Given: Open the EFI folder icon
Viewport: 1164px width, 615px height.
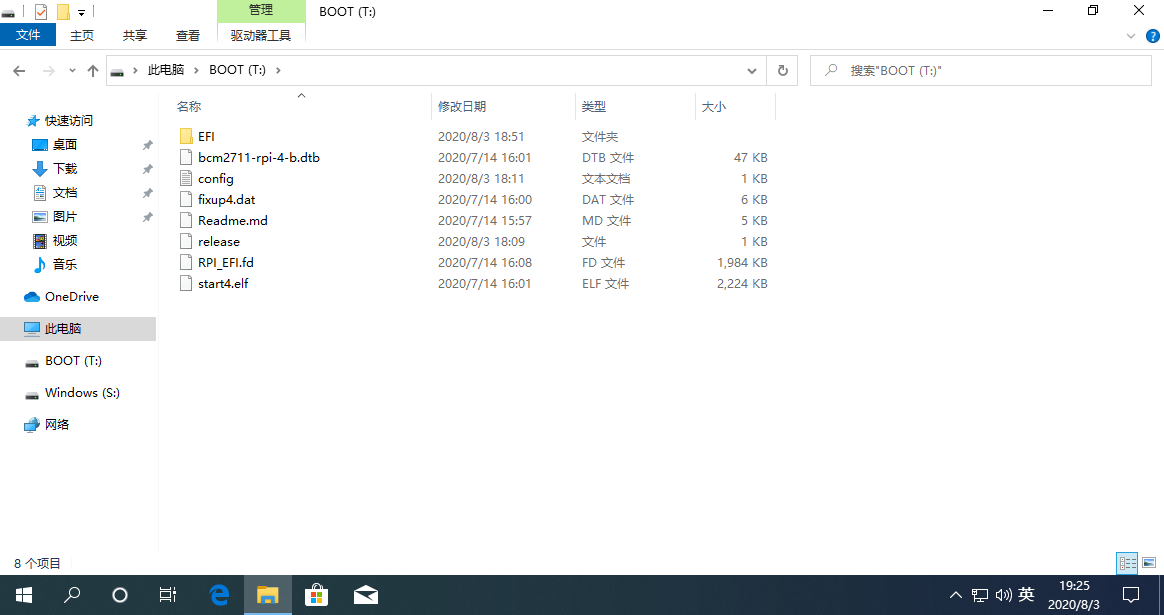Looking at the screenshot, I should [x=186, y=137].
